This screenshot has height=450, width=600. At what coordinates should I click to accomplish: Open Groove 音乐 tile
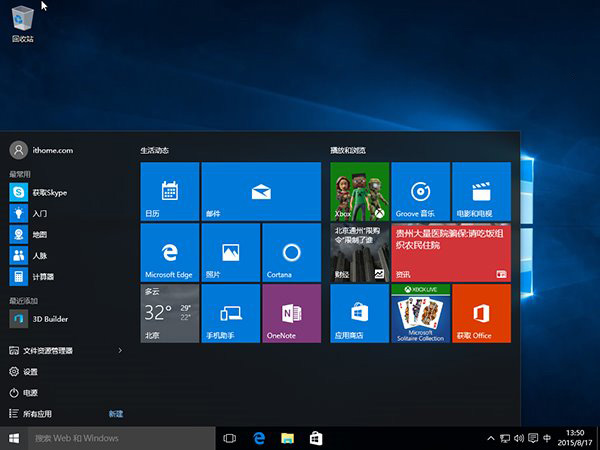[x=420, y=192]
